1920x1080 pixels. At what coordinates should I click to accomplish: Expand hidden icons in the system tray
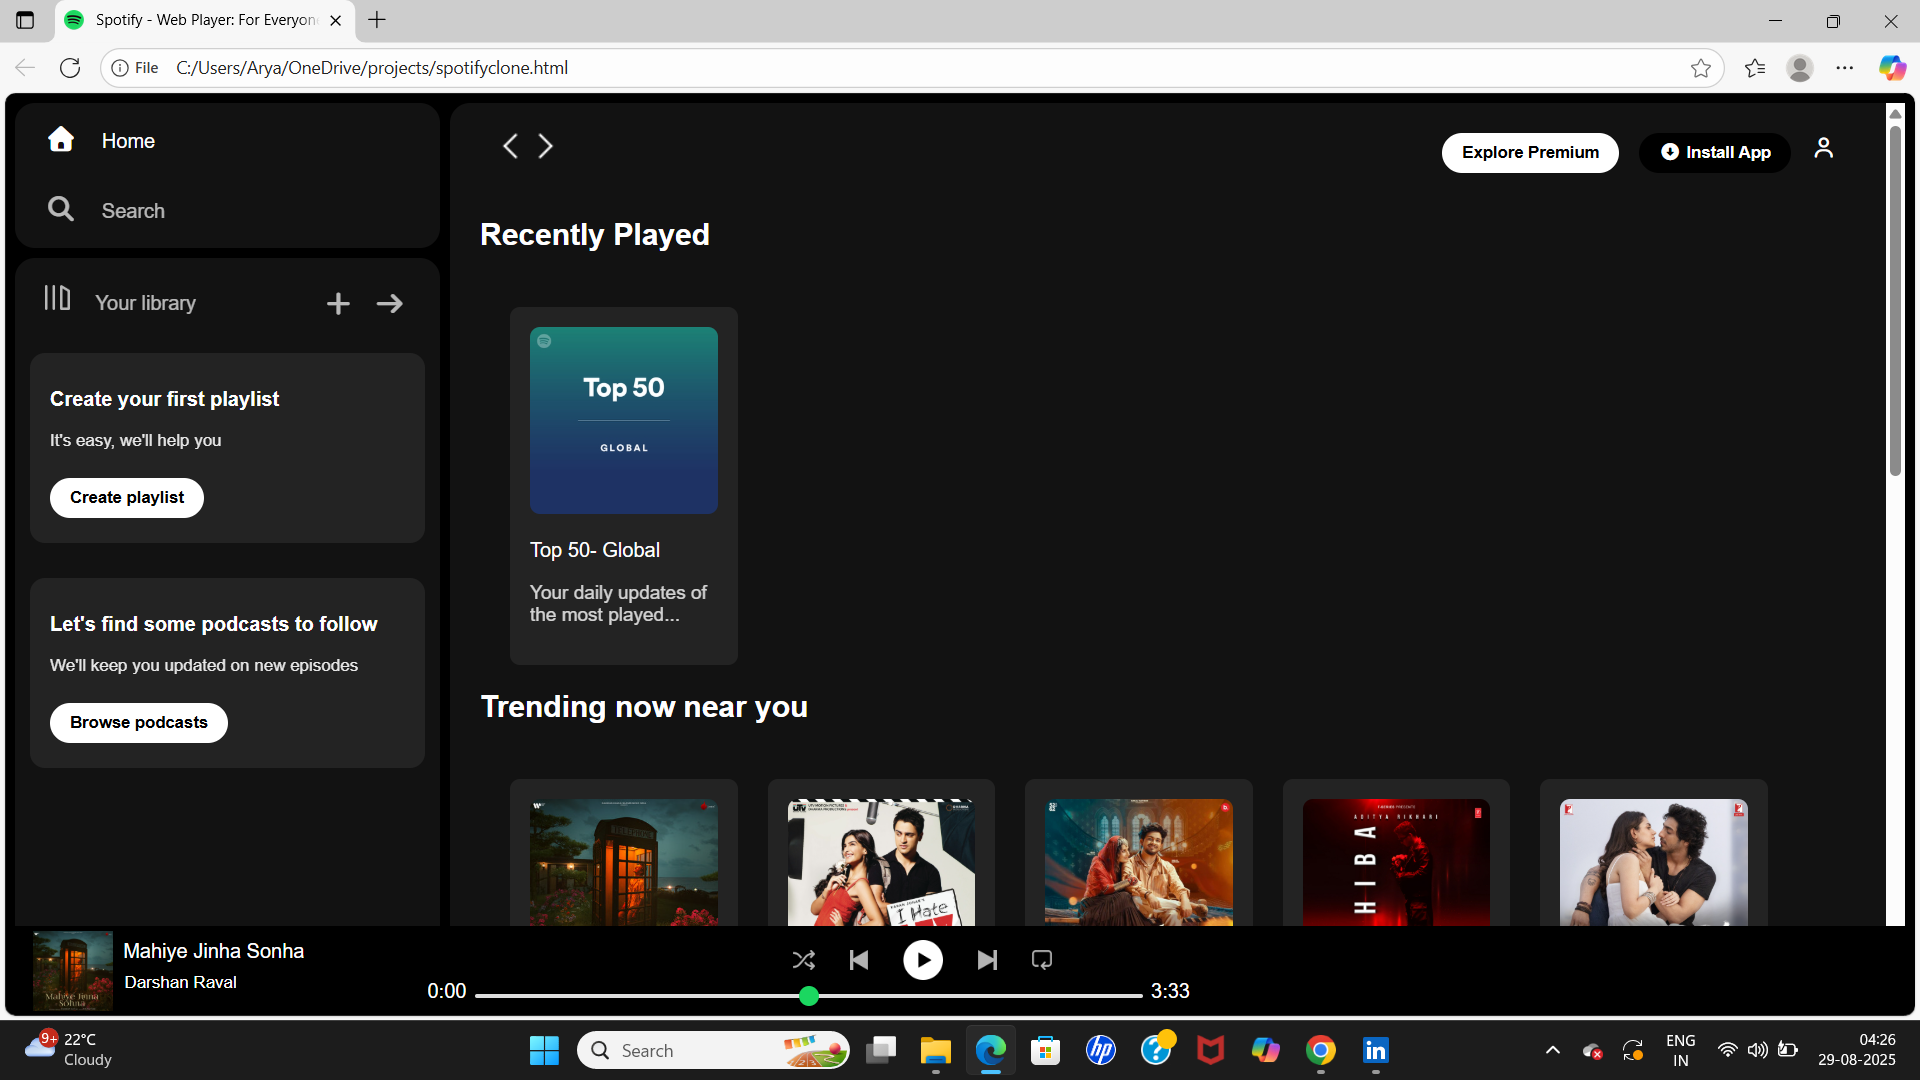click(x=1553, y=1050)
